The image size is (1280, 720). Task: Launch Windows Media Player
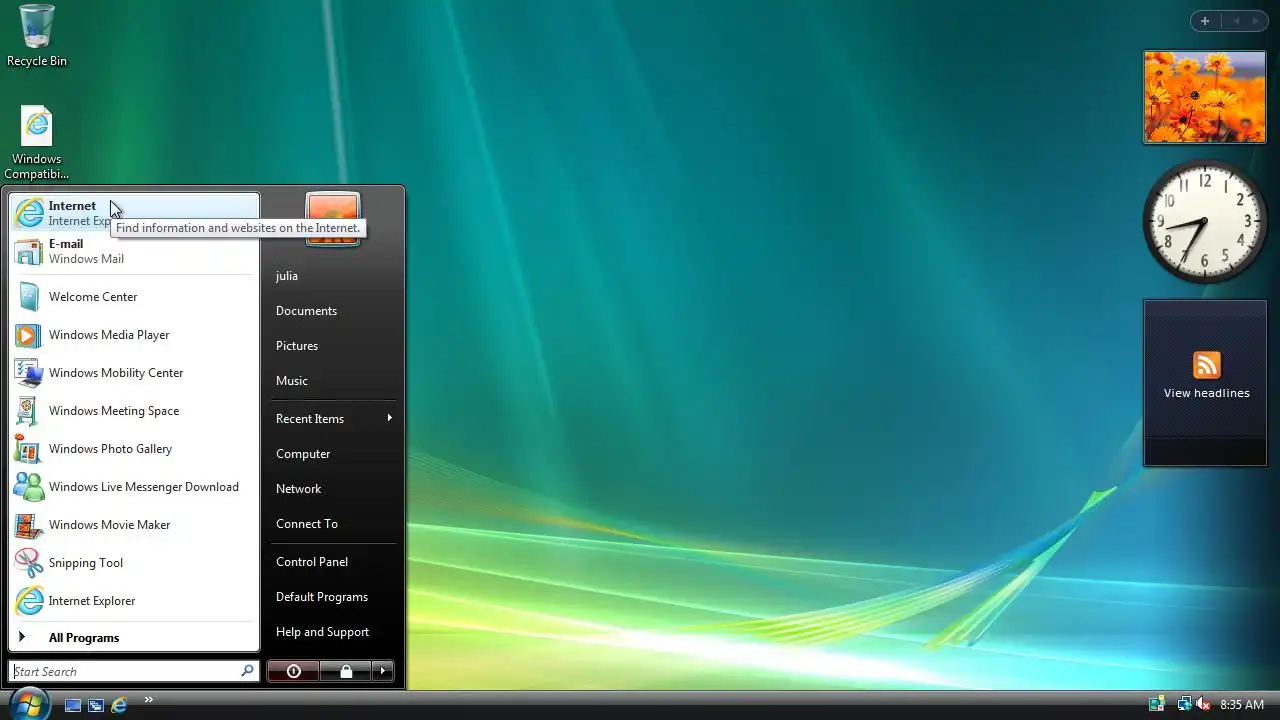pos(134,335)
